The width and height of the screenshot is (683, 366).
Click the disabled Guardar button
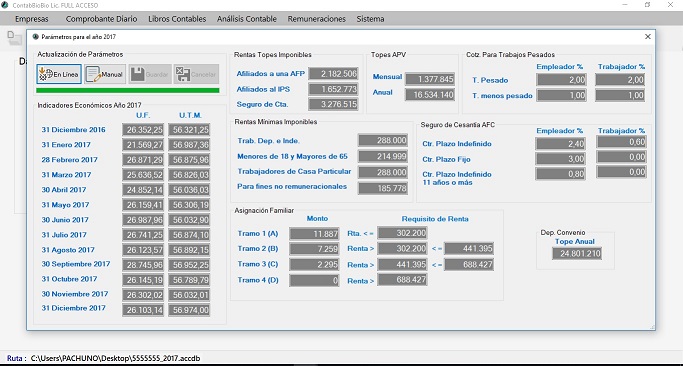(x=150, y=75)
